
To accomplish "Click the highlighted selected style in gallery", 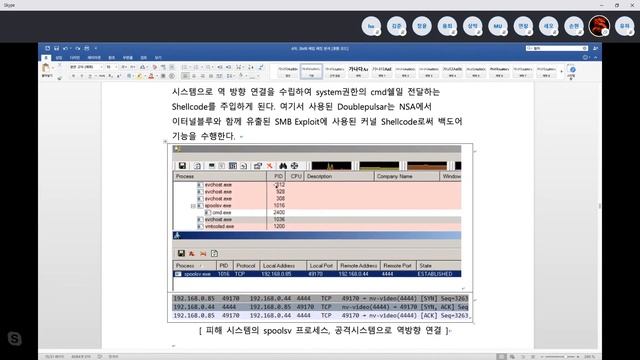I will (x=311, y=71).
